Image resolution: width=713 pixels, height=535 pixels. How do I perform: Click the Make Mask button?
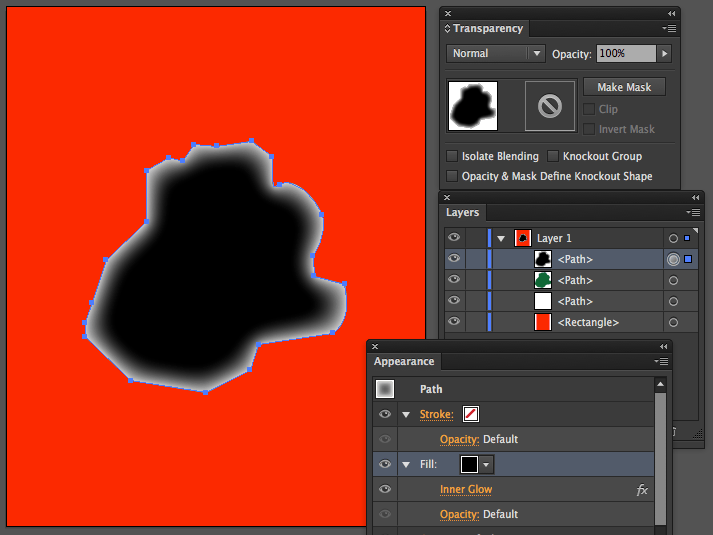[x=624, y=87]
